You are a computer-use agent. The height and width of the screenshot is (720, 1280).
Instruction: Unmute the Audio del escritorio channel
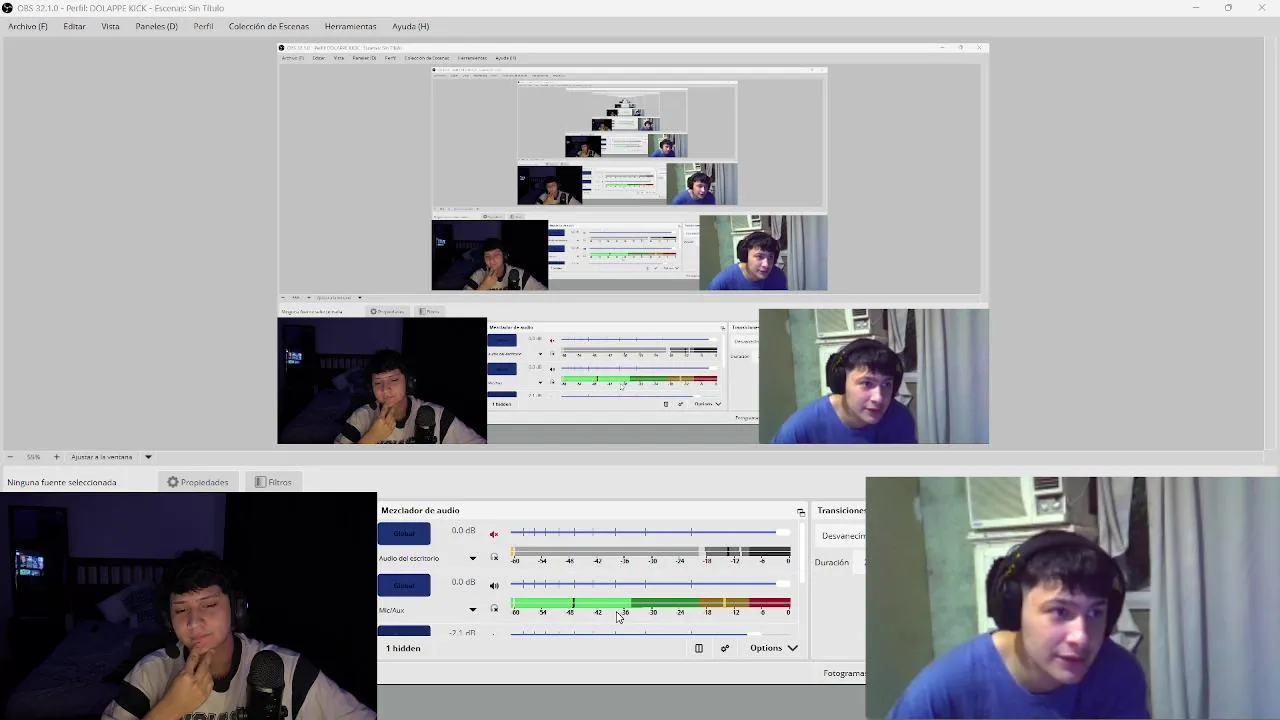(494, 534)
